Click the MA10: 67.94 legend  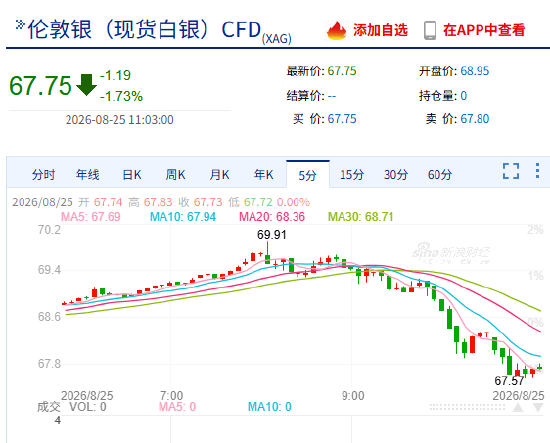(183, 217)
